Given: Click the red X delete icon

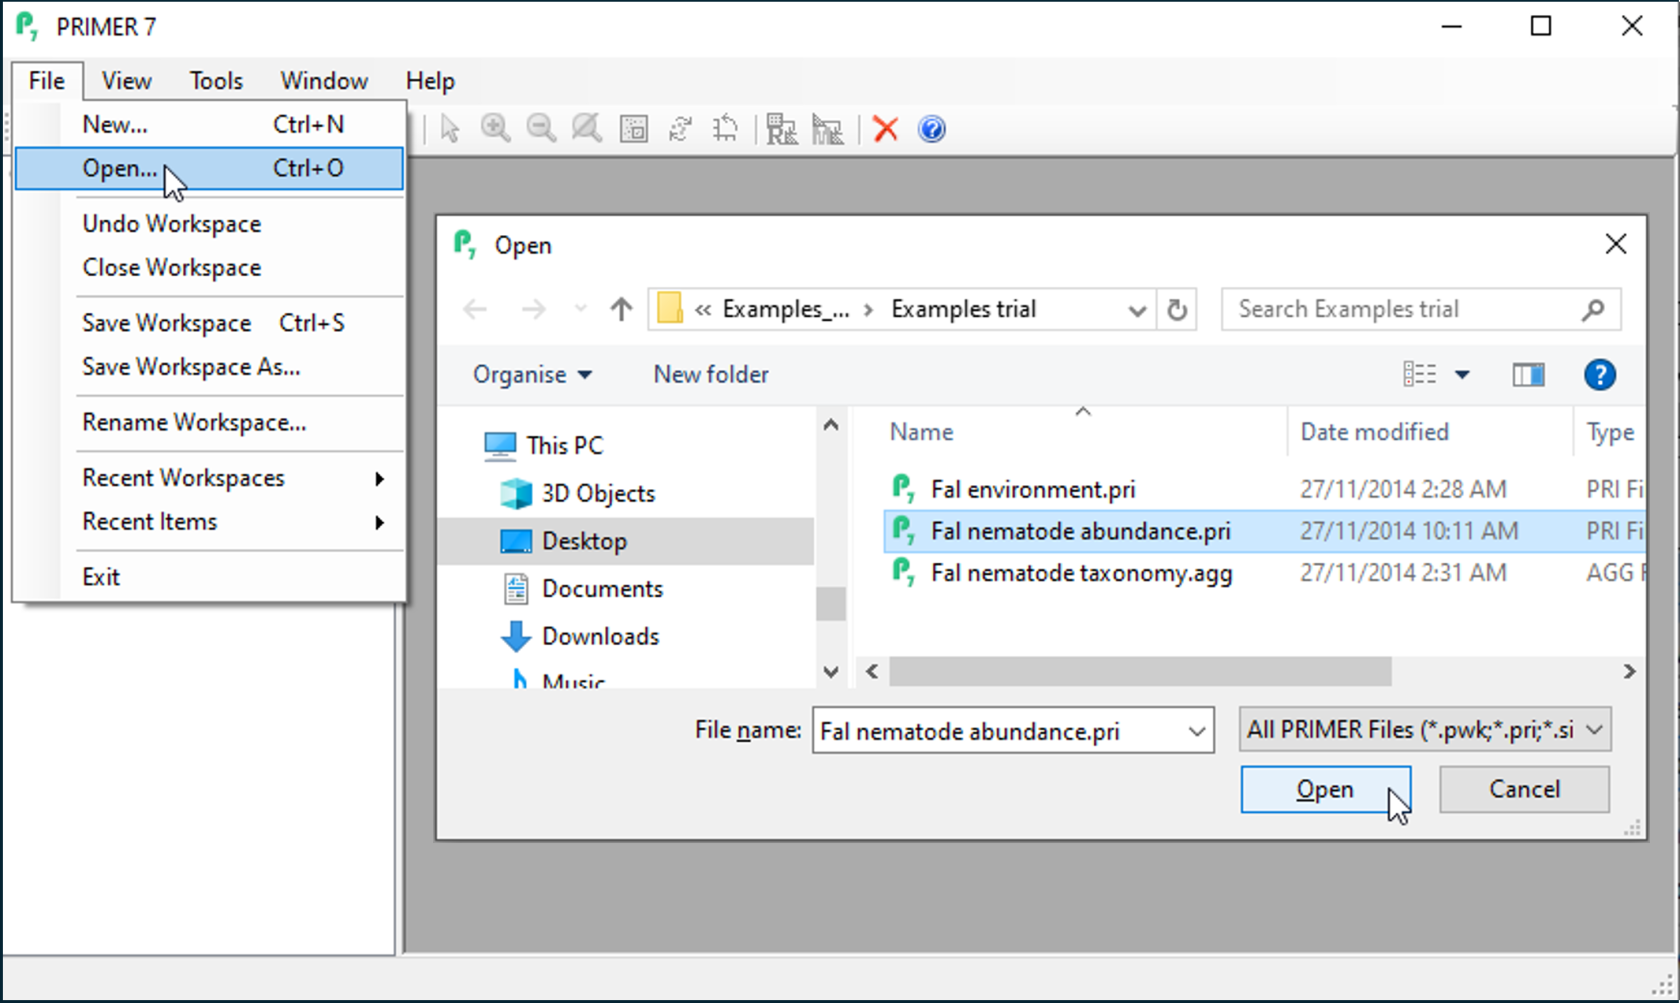Looking at the screenshot, I should tap(885, 129).
